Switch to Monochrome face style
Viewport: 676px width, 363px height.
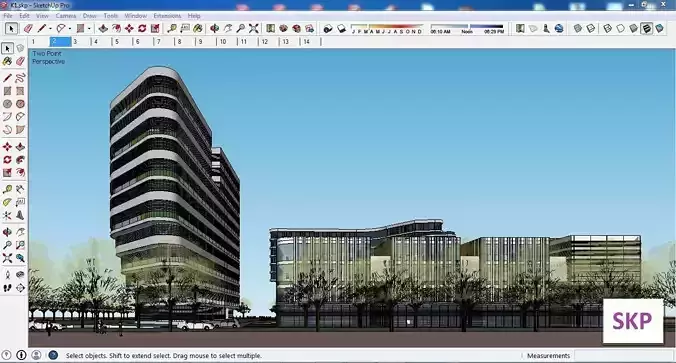pyautogui.click(x=659, y=28)
